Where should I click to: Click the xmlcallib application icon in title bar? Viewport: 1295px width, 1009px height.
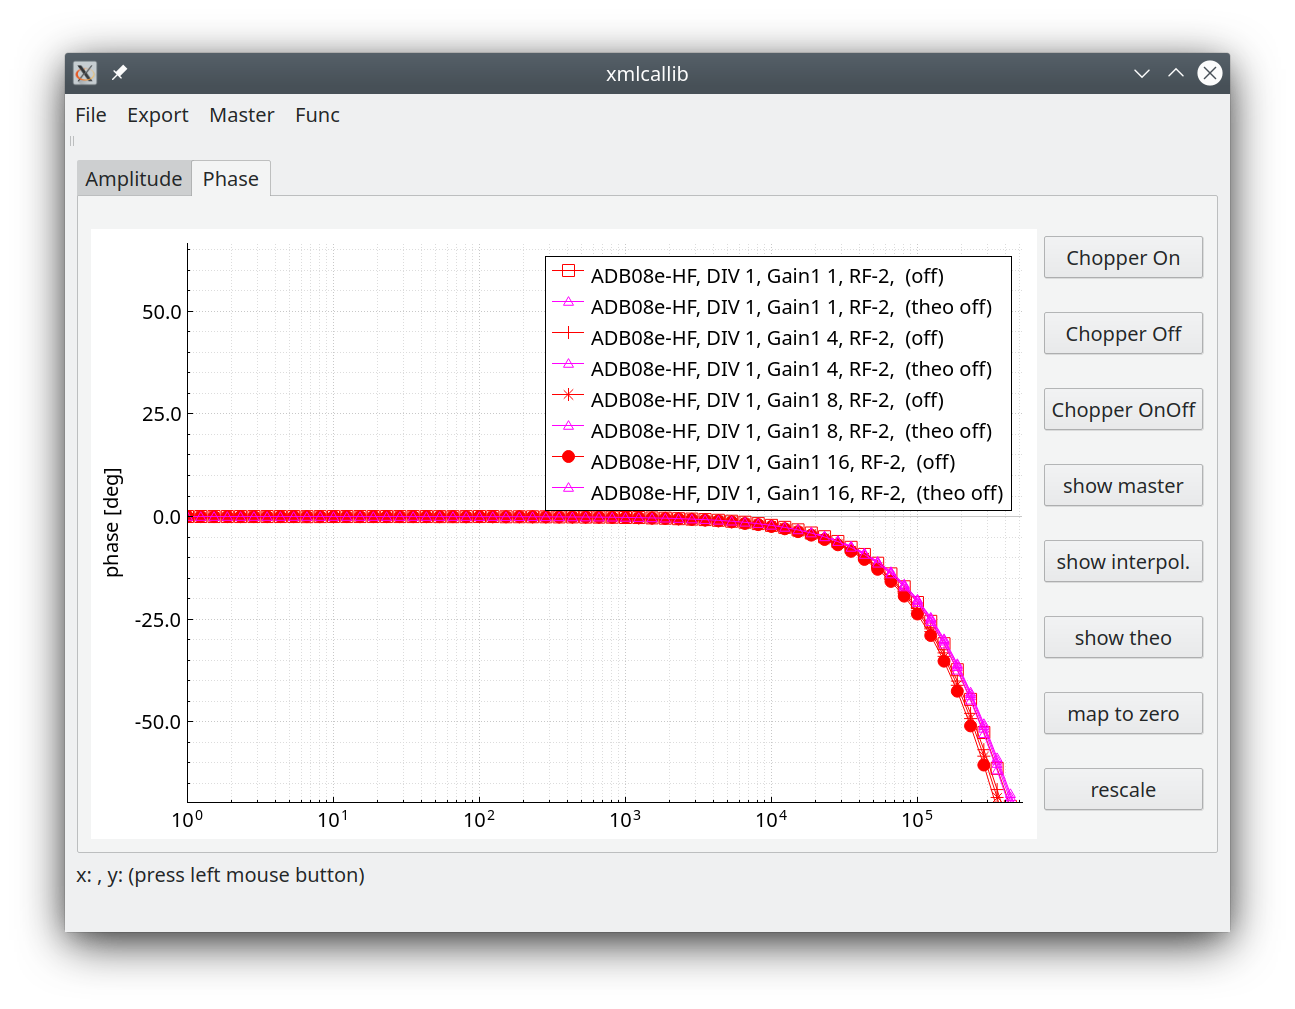[x=85, y=73]
